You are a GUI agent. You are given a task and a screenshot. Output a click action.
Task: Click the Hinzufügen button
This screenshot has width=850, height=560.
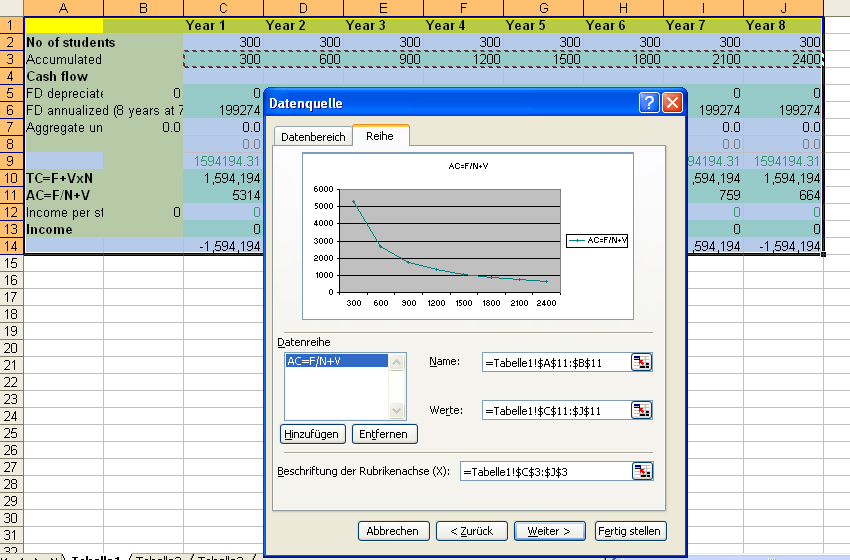tap(312, 434)
